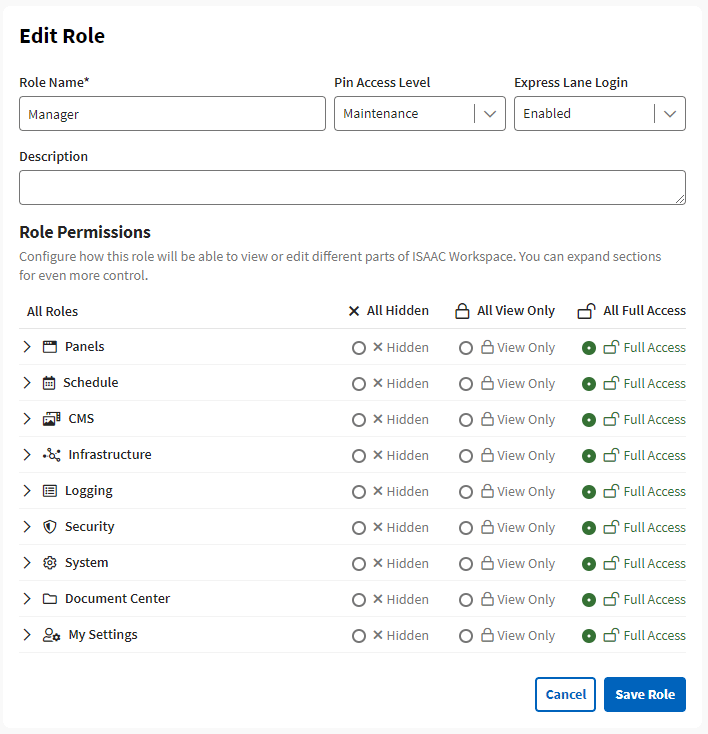Focus the Description text area

pyautogui.click(x=352, y=187)
